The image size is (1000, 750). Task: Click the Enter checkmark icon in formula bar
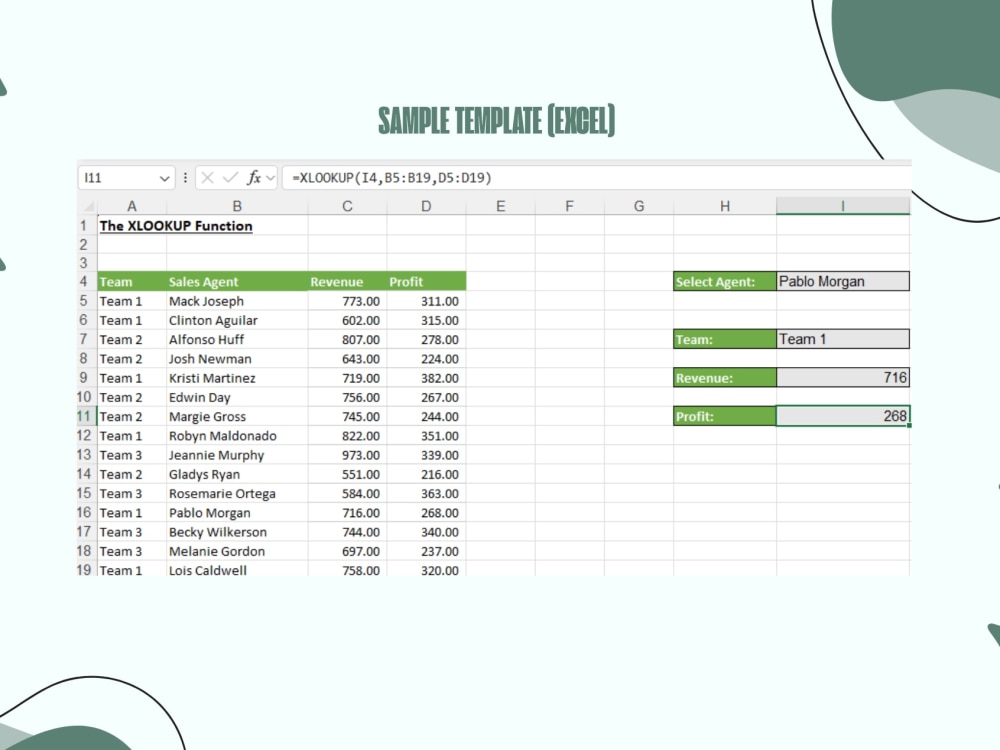(x=230, y=178)
